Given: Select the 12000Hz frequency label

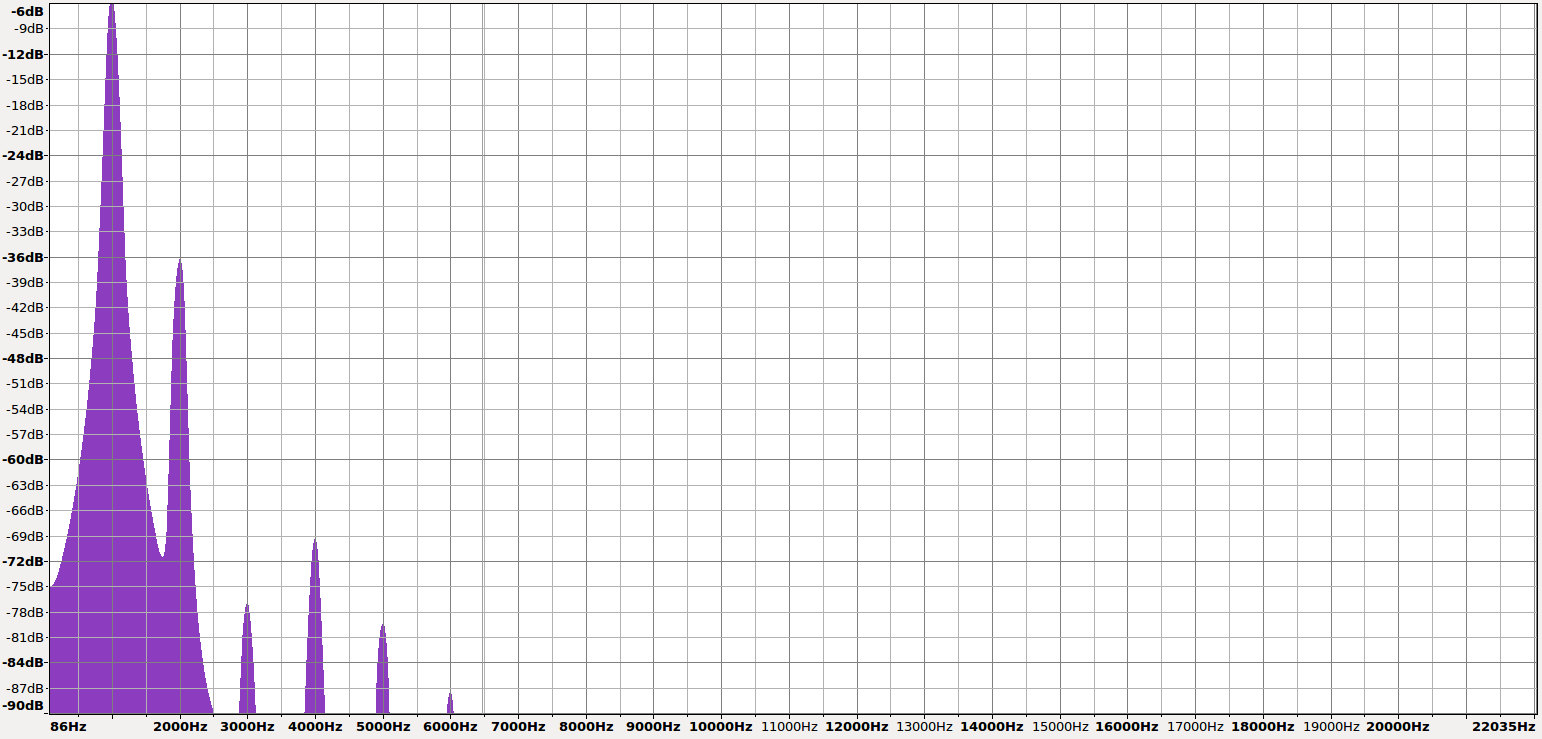Looking at the screenshot, I should 857,726.
